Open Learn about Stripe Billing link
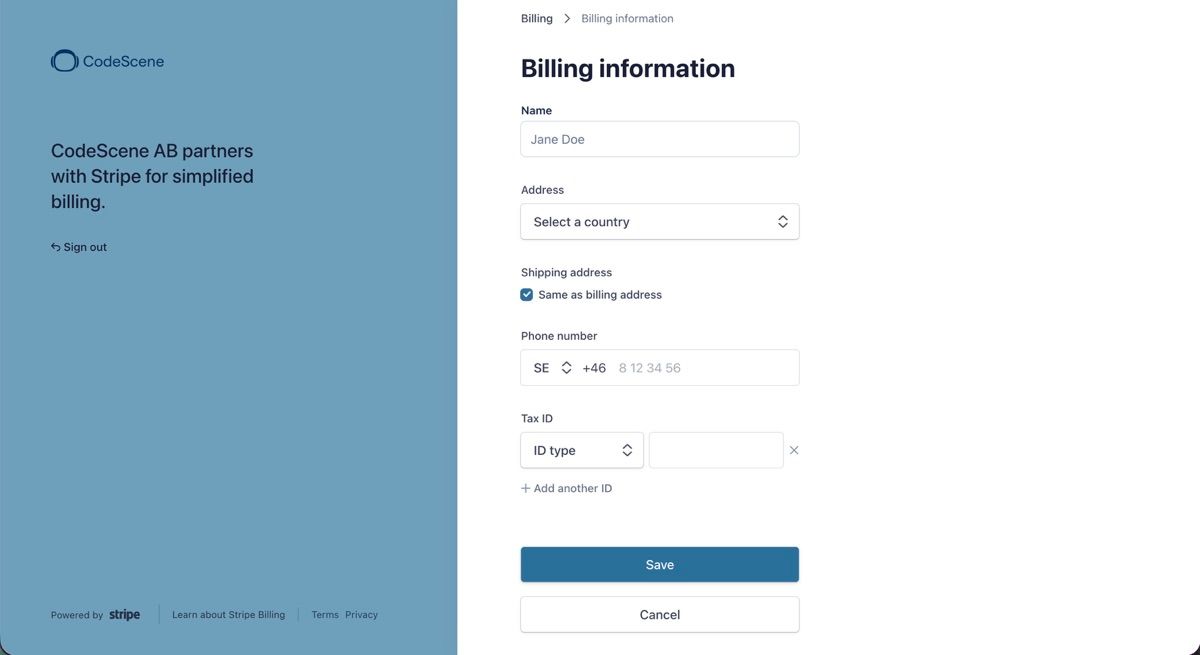Viewport: 1200px width, 655px height. coord(228,615)
